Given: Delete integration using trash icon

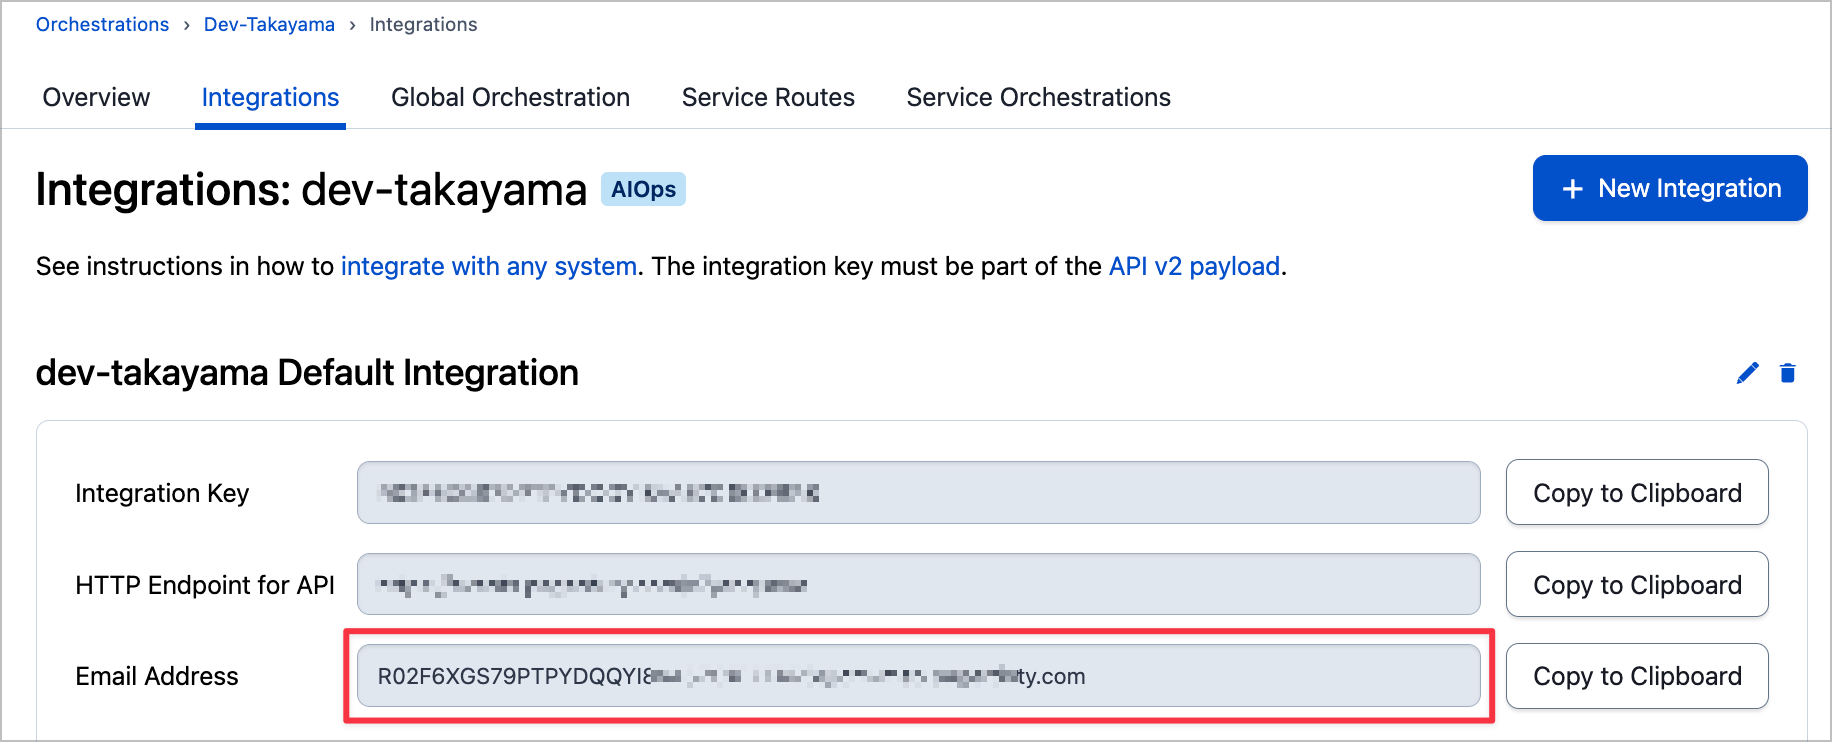Looking at the screenshot, I should [1788, 373].
